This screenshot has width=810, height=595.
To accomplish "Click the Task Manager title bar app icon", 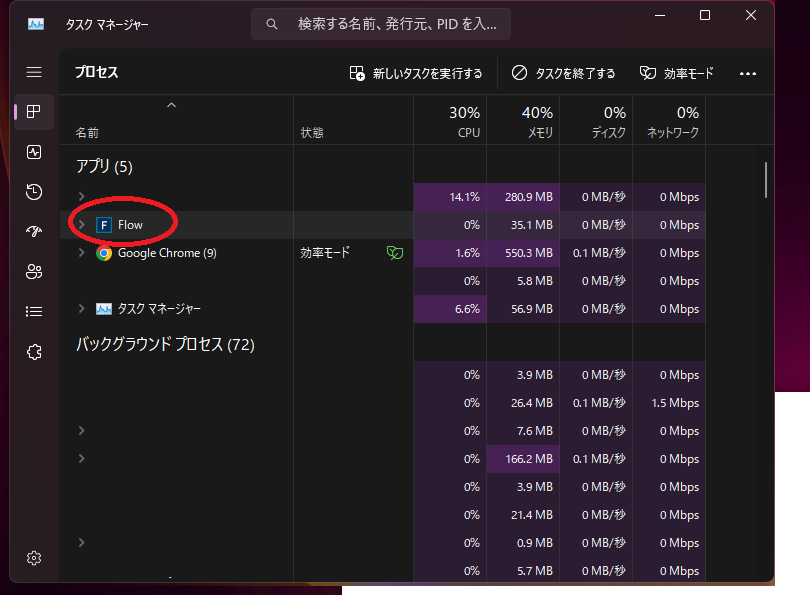I will coord(36,24).
